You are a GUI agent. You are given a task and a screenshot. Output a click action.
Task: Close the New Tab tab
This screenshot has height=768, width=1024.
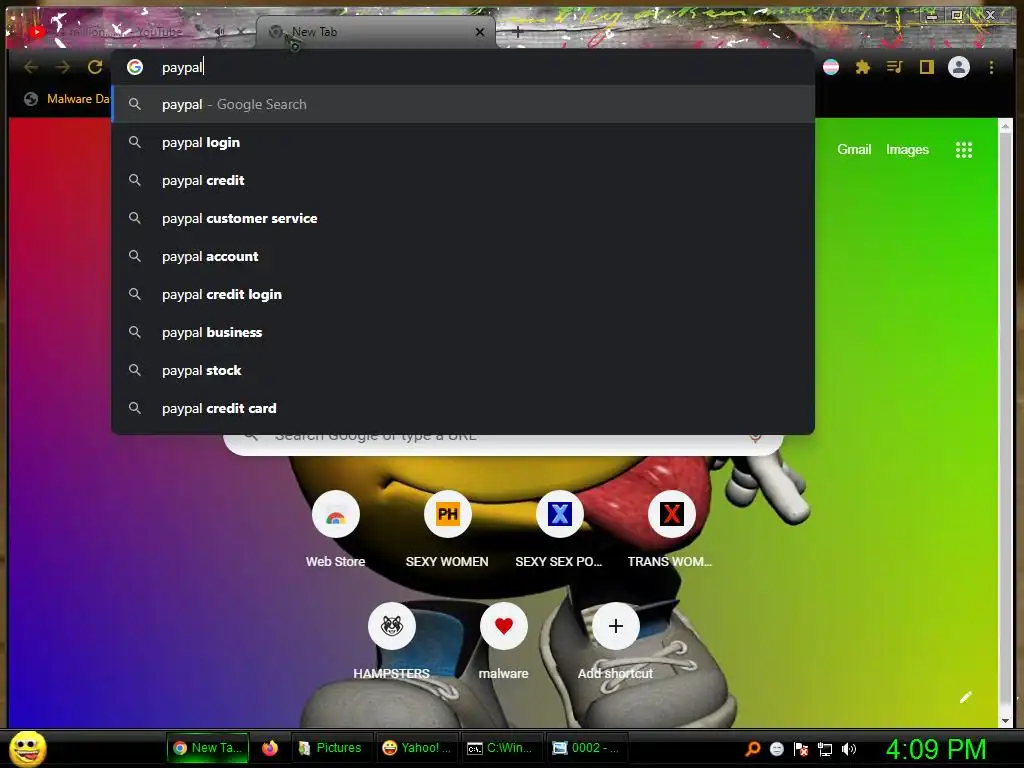[x=480, y=31]
